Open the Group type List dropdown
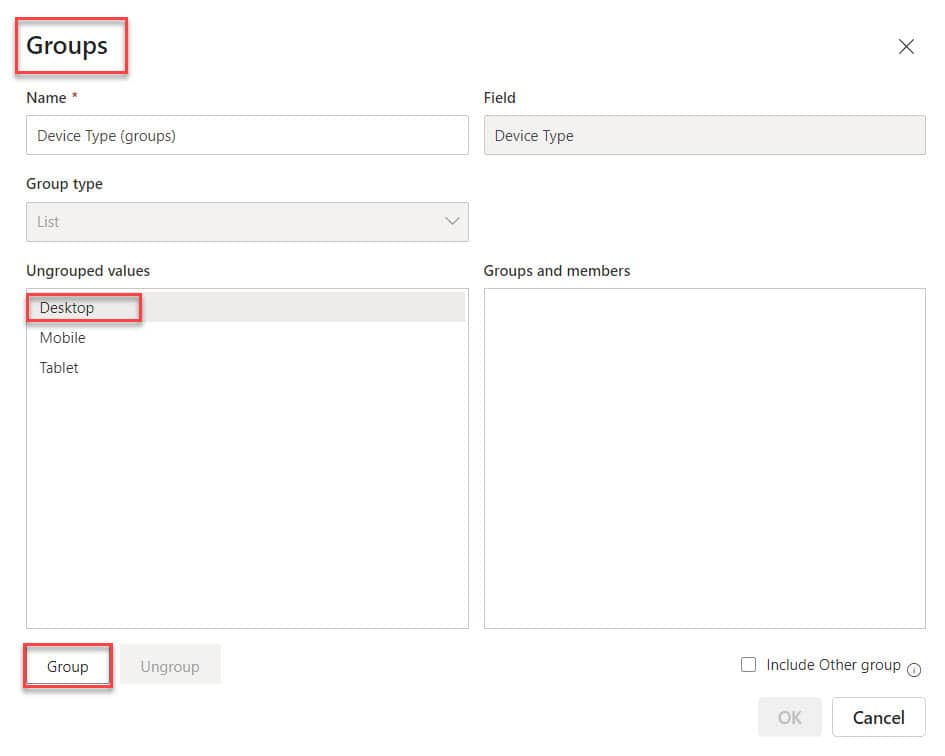This screenshot has height=756, width=945. click(247, 222)
